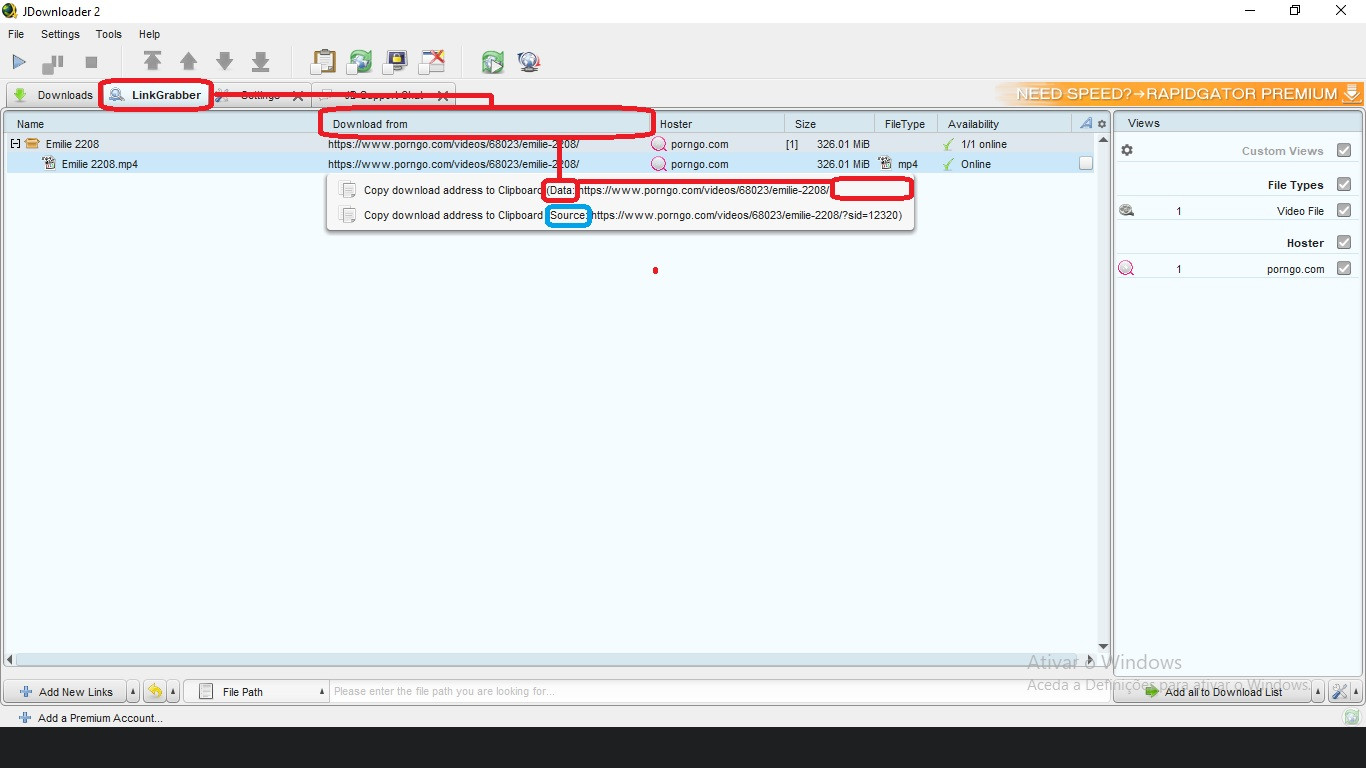Screen dimensions: 1366x768
Task: Close the Settings tab with its X
Action: click(x=298, y=96)
